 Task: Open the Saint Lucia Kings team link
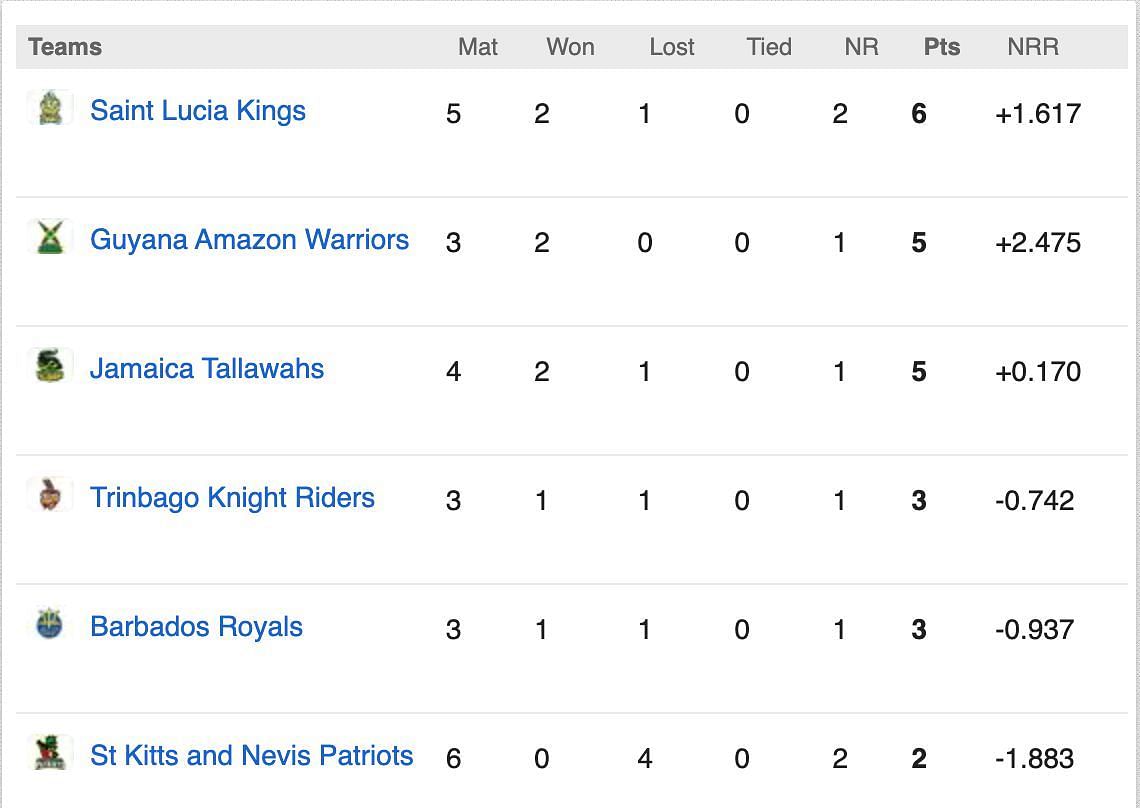(198, 111)
